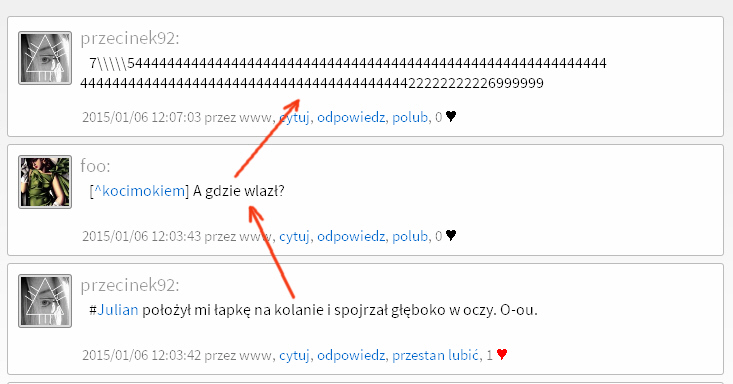The height and width of the screenshot is (384, 733).
Task: Open foo's green dress avatar
Action: click(45, 182)
